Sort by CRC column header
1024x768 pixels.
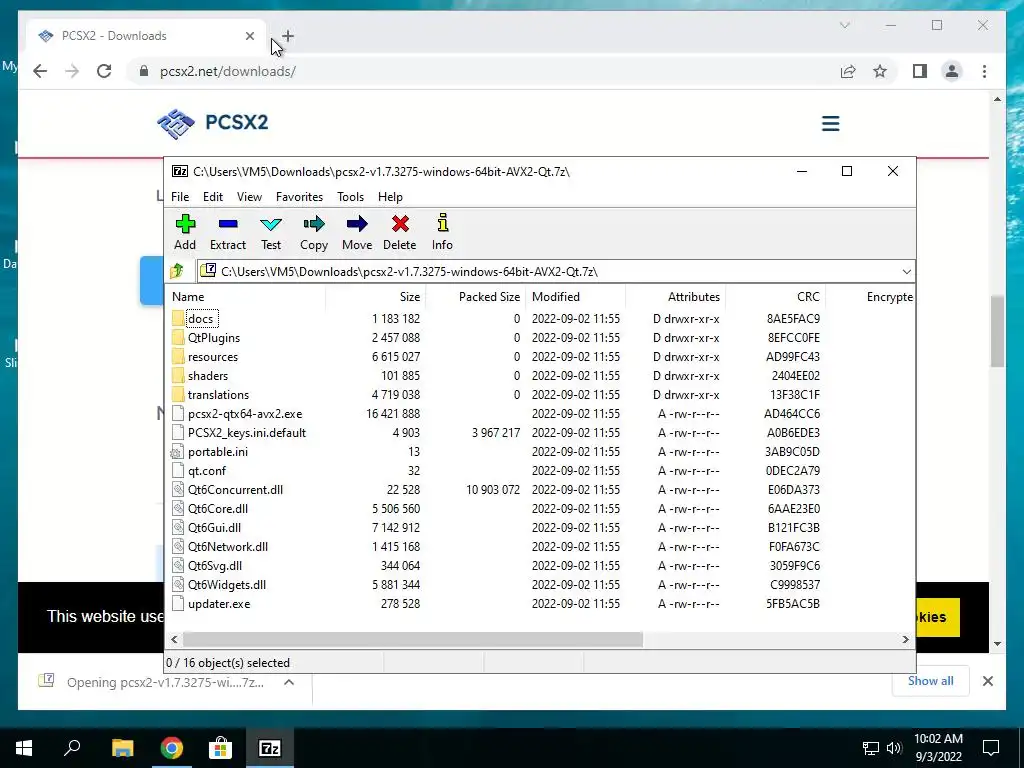click(776, 296)
